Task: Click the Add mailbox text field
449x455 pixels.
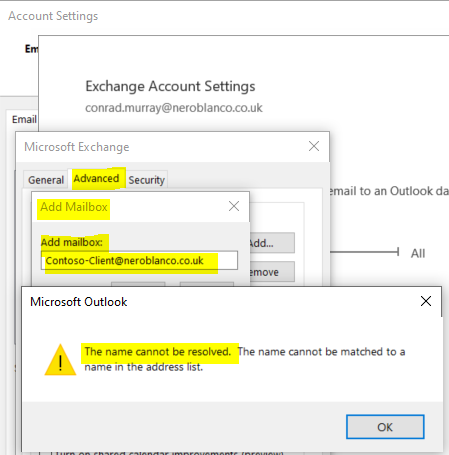Action: click(139, 260)
